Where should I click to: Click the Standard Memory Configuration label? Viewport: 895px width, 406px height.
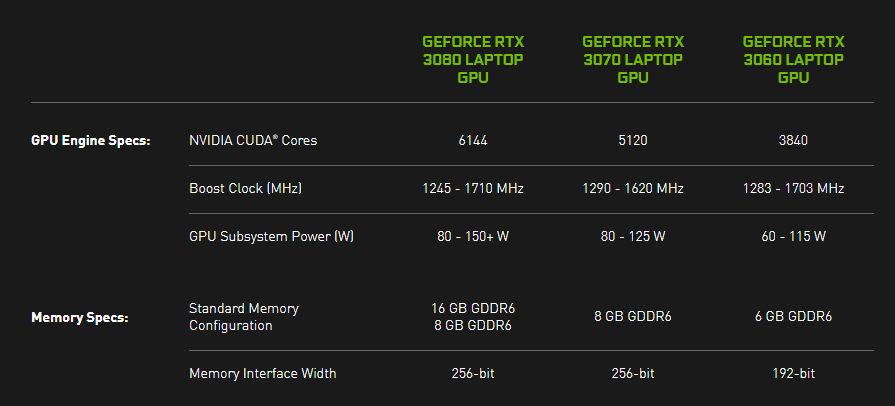point(244,317)
